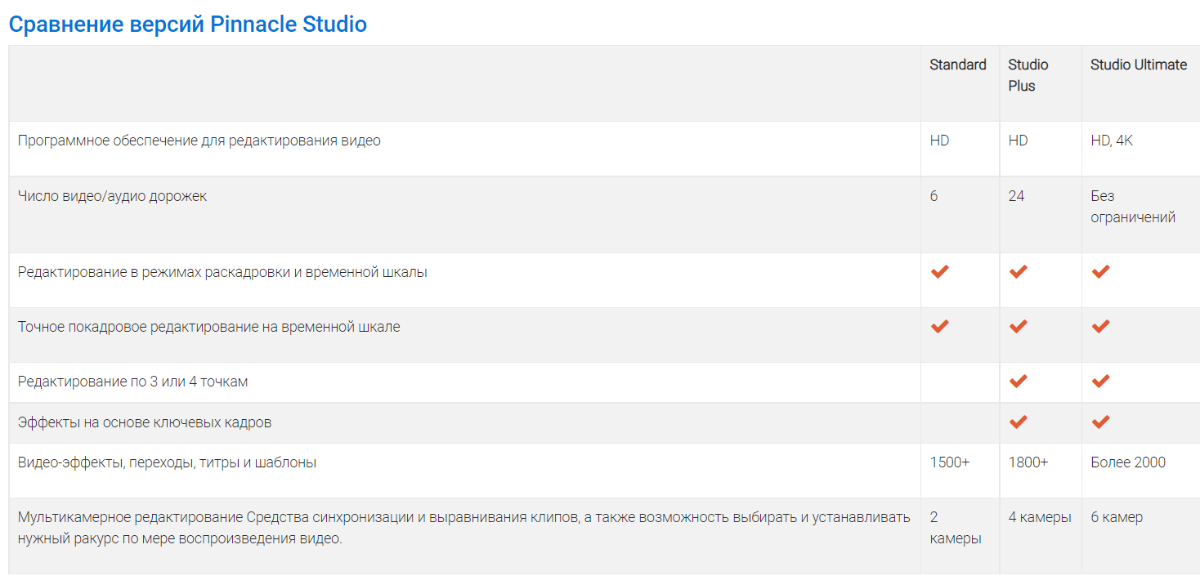
Task: Click the 'HD' value in Studio Plus column
Action: (x=1018, y=141)
